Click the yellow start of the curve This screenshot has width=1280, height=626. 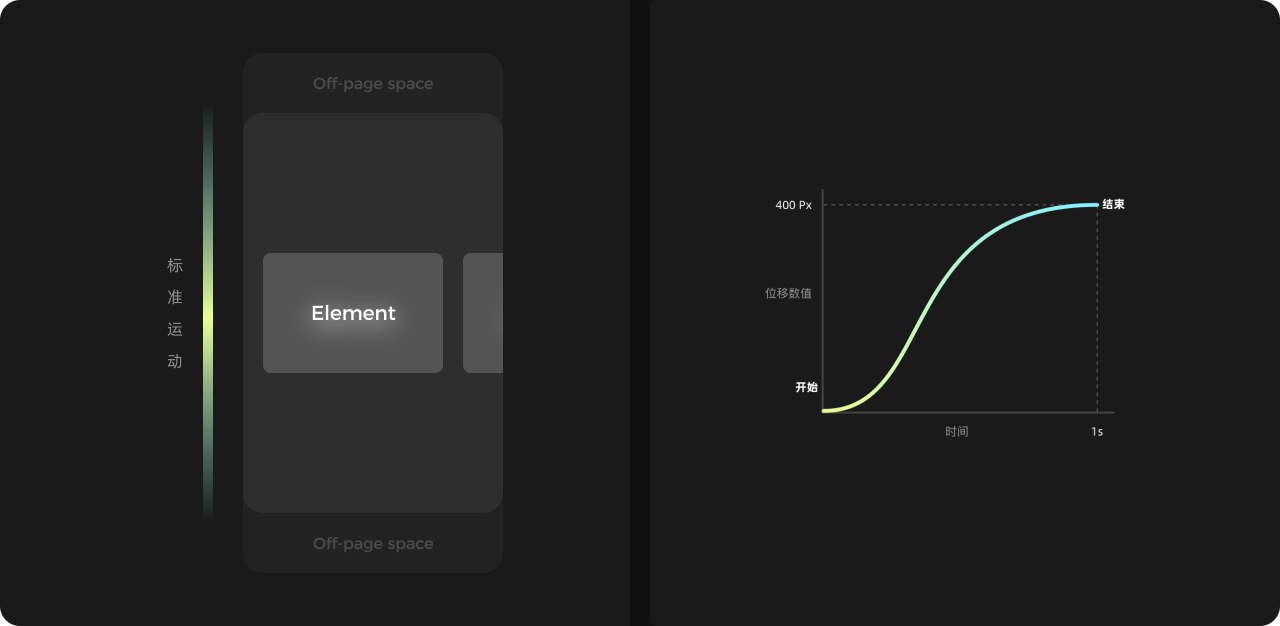point(828,410)
